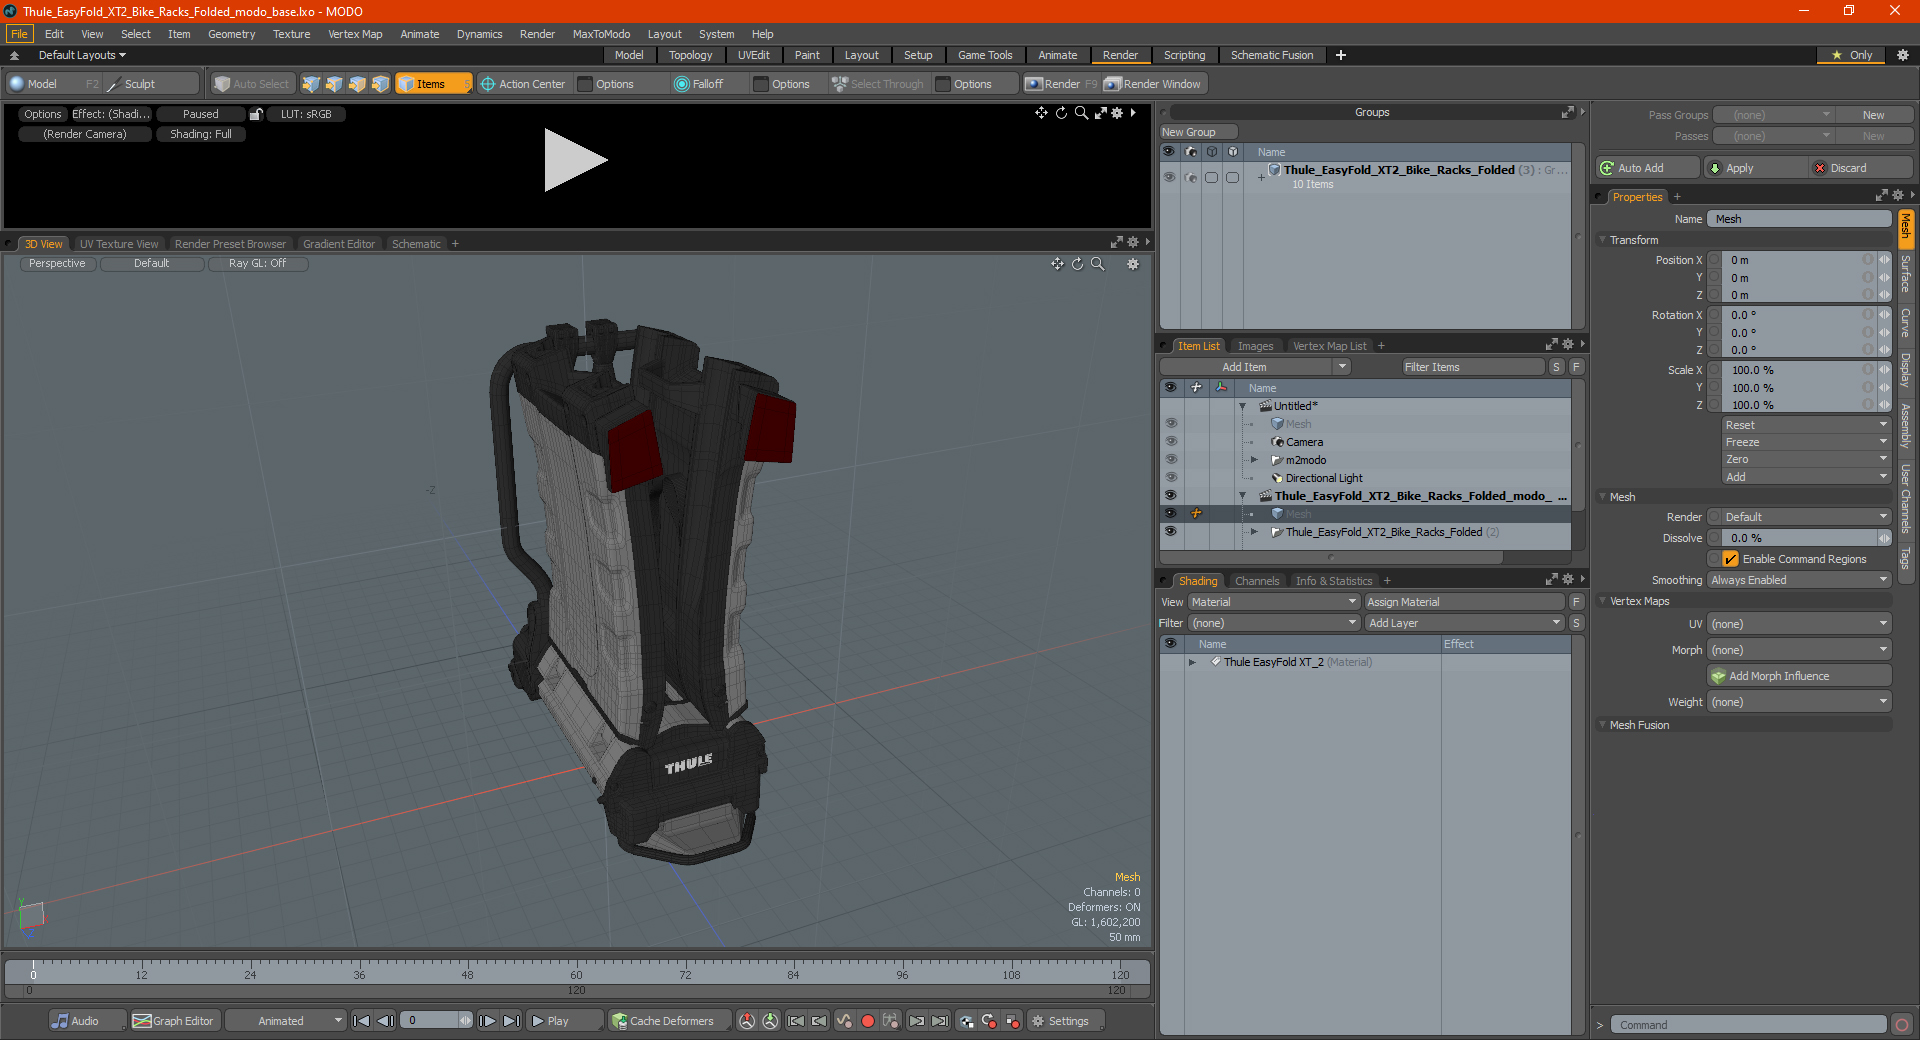Open Default Layouts dropdown

[x=82, y=55]
